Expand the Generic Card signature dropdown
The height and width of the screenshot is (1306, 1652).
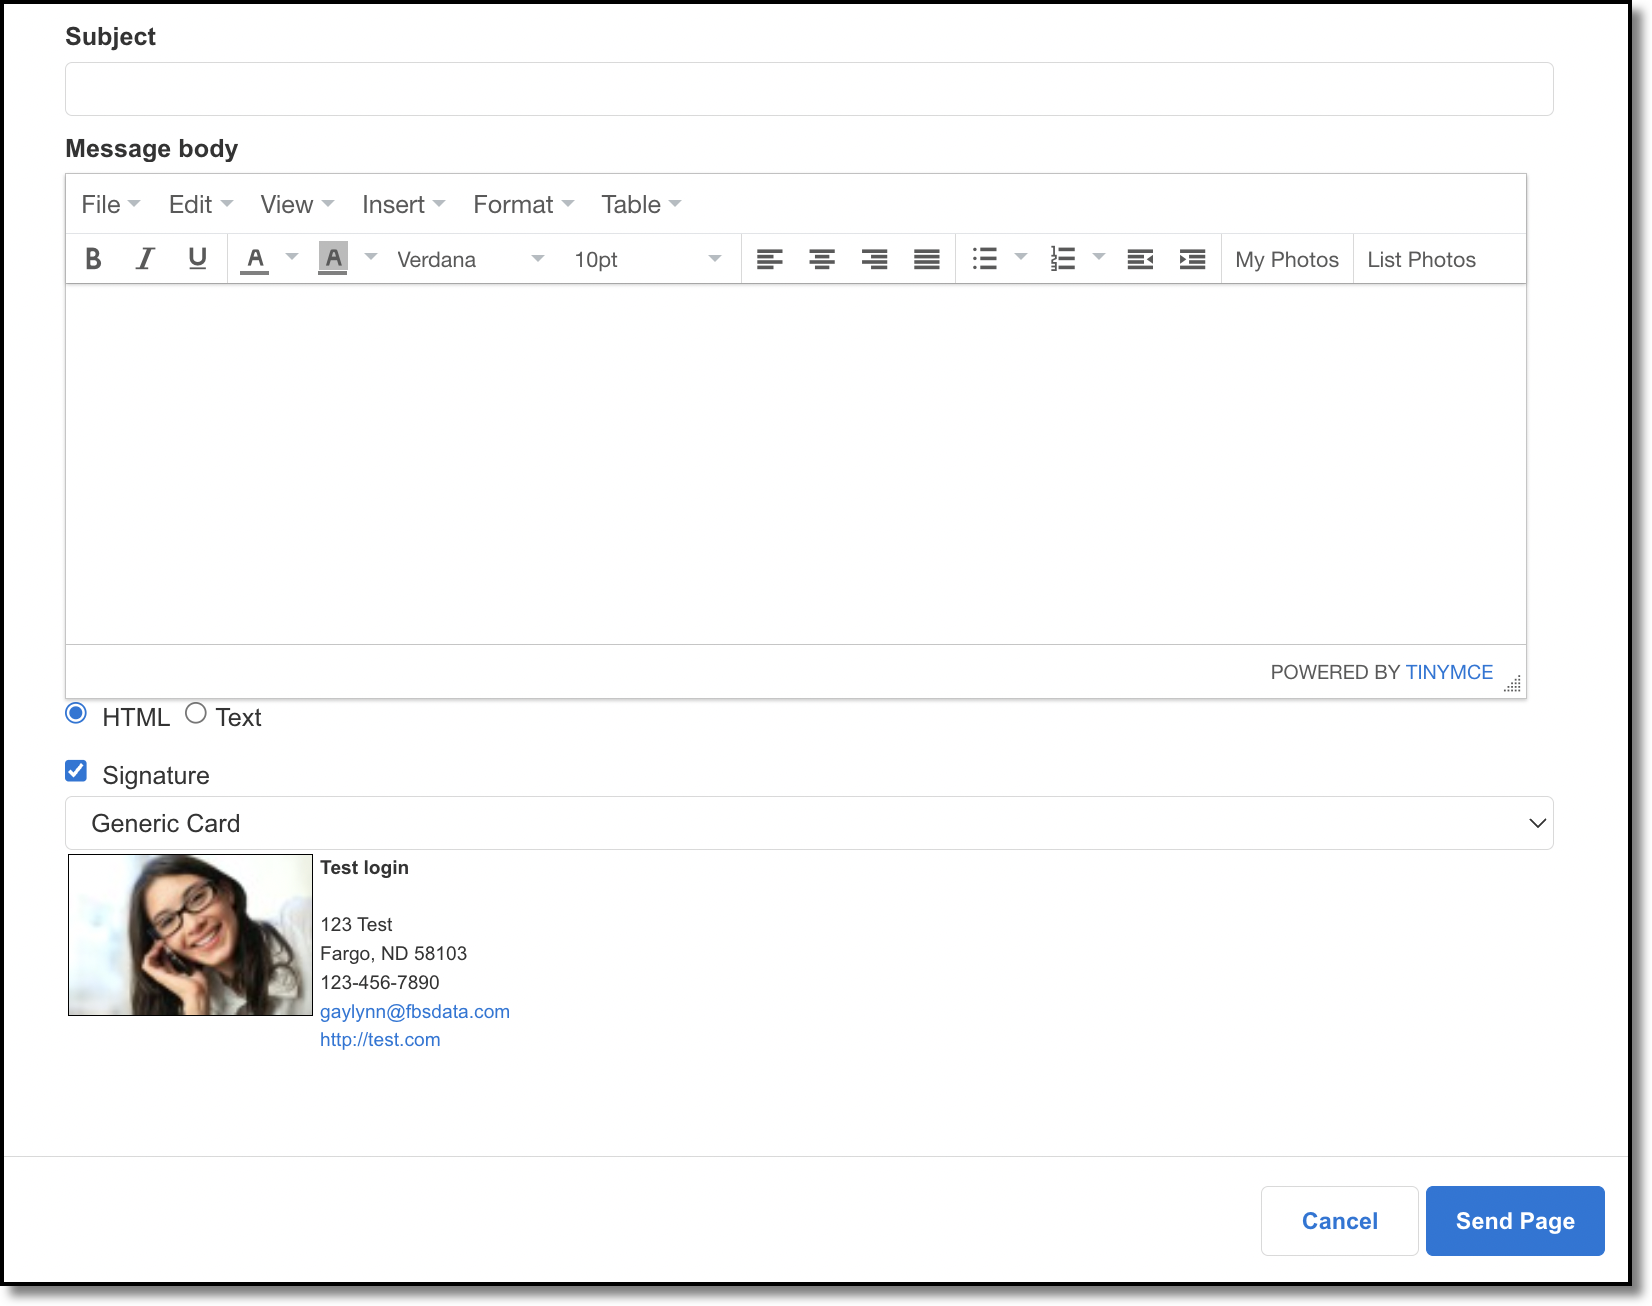(809, 823)
